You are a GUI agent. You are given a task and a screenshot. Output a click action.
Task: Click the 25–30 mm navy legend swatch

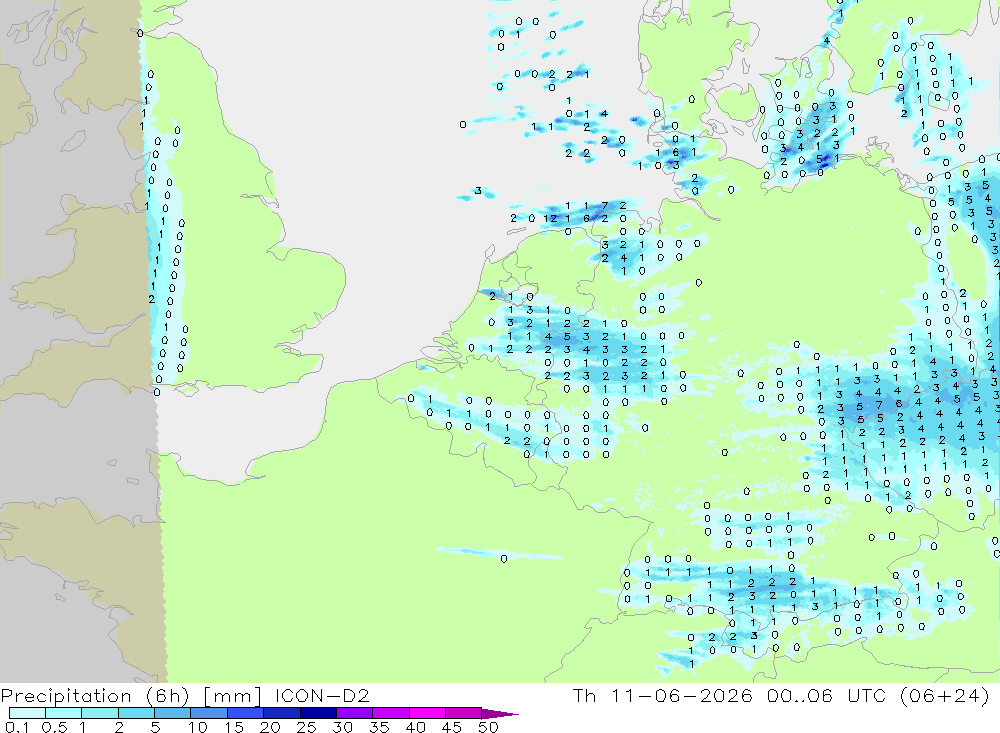point(318,713)
